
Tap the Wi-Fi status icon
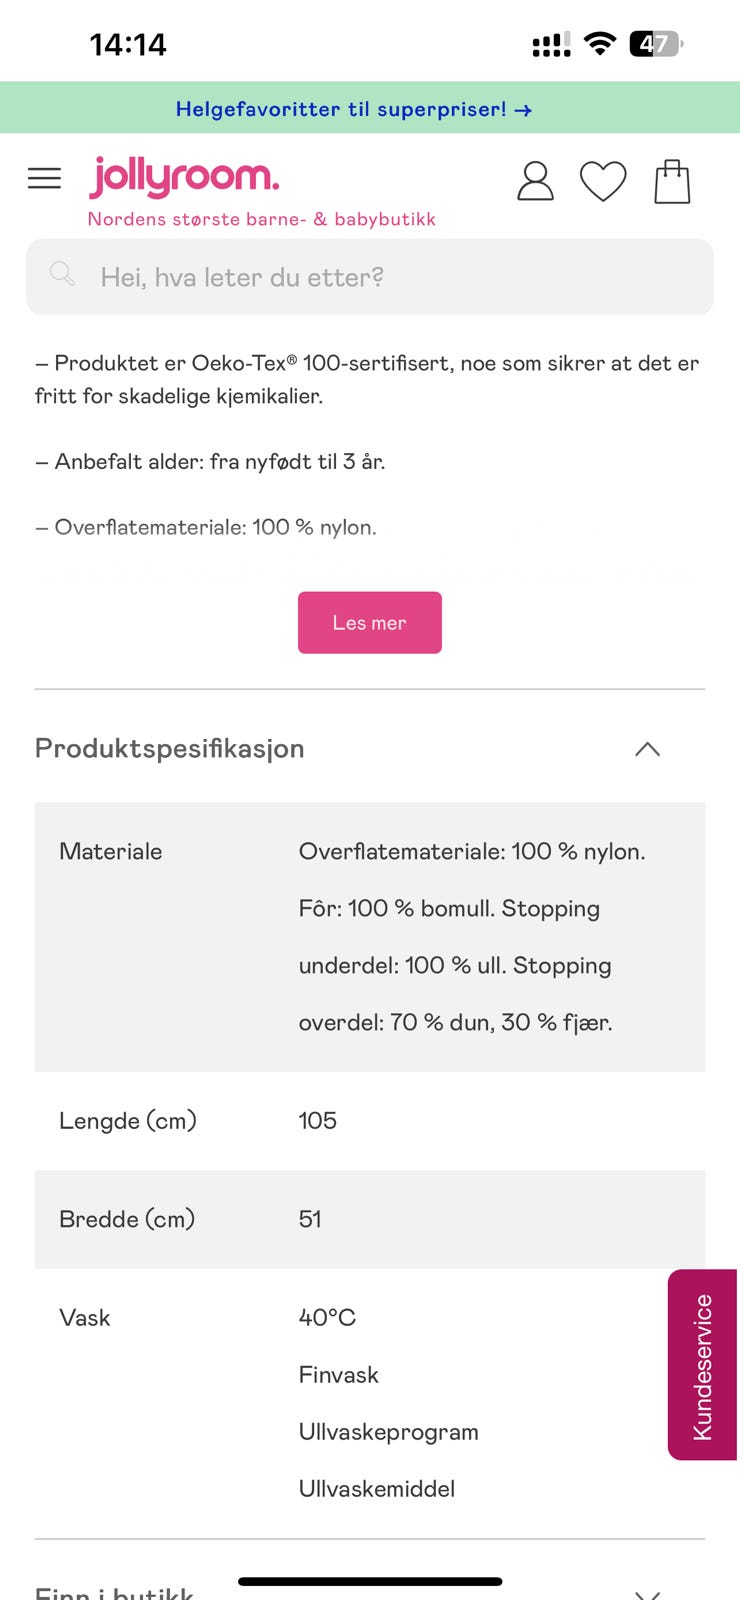600,43
